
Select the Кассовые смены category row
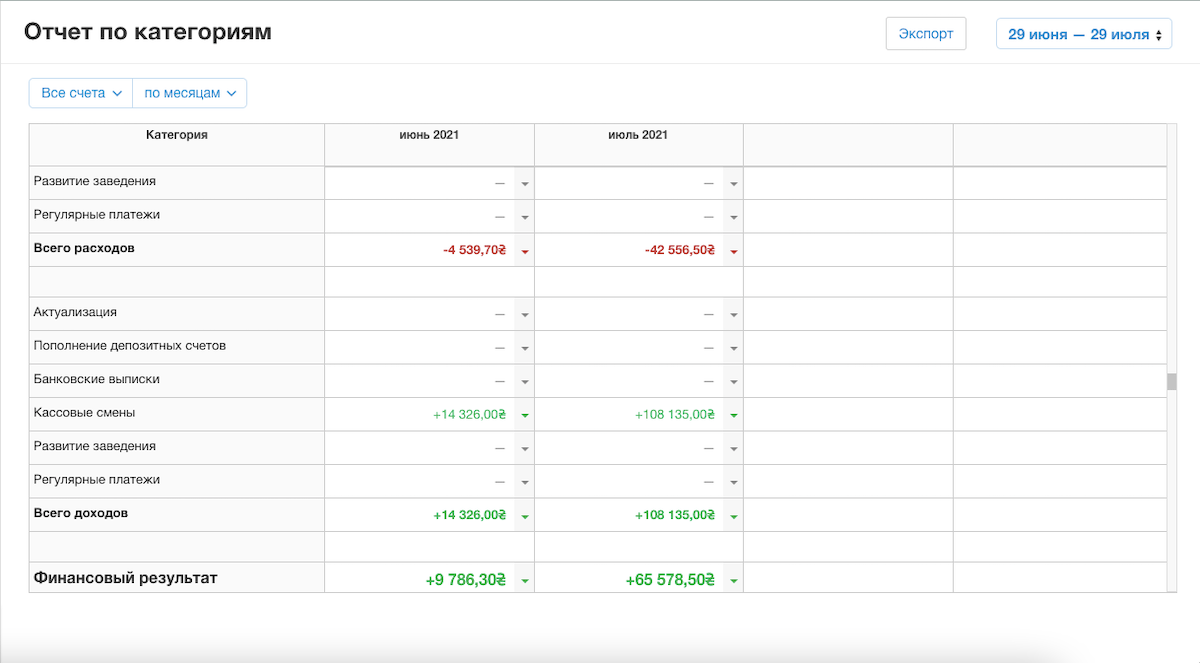(85, 412)
